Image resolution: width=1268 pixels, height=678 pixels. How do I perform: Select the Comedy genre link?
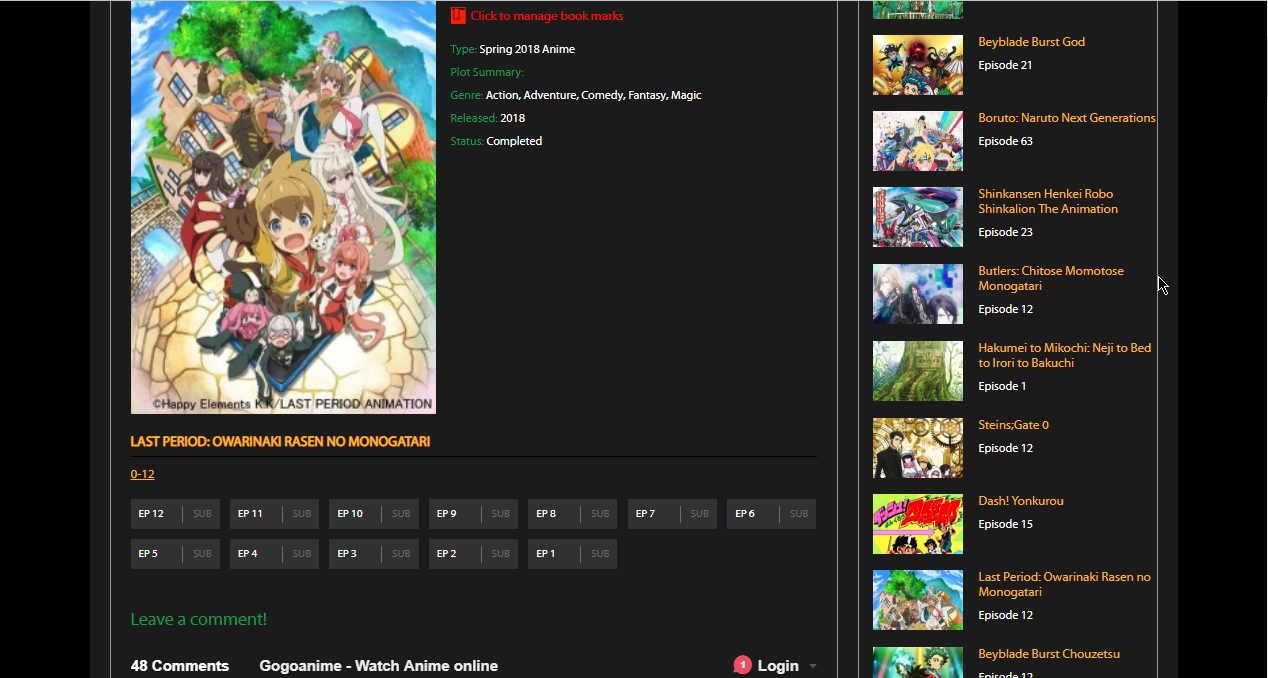click(x=602, y=95)
